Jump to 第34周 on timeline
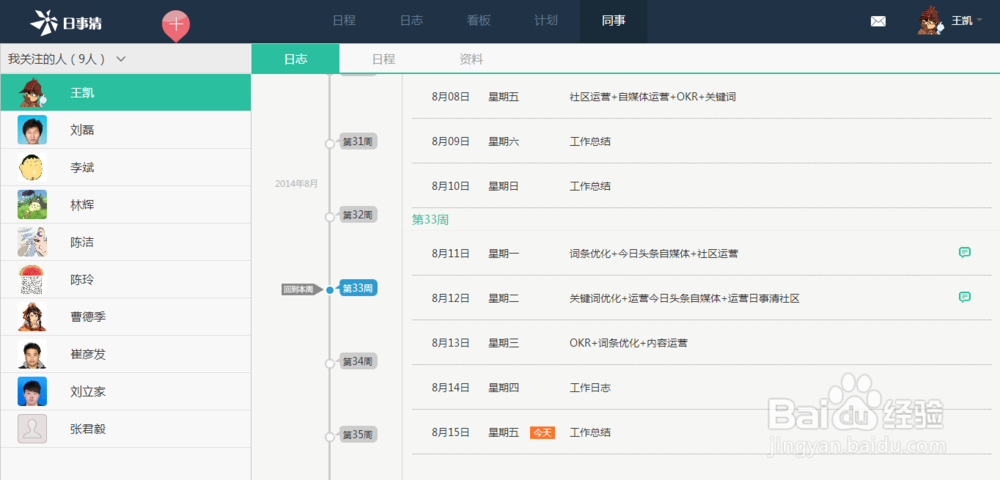 point(357,361)
